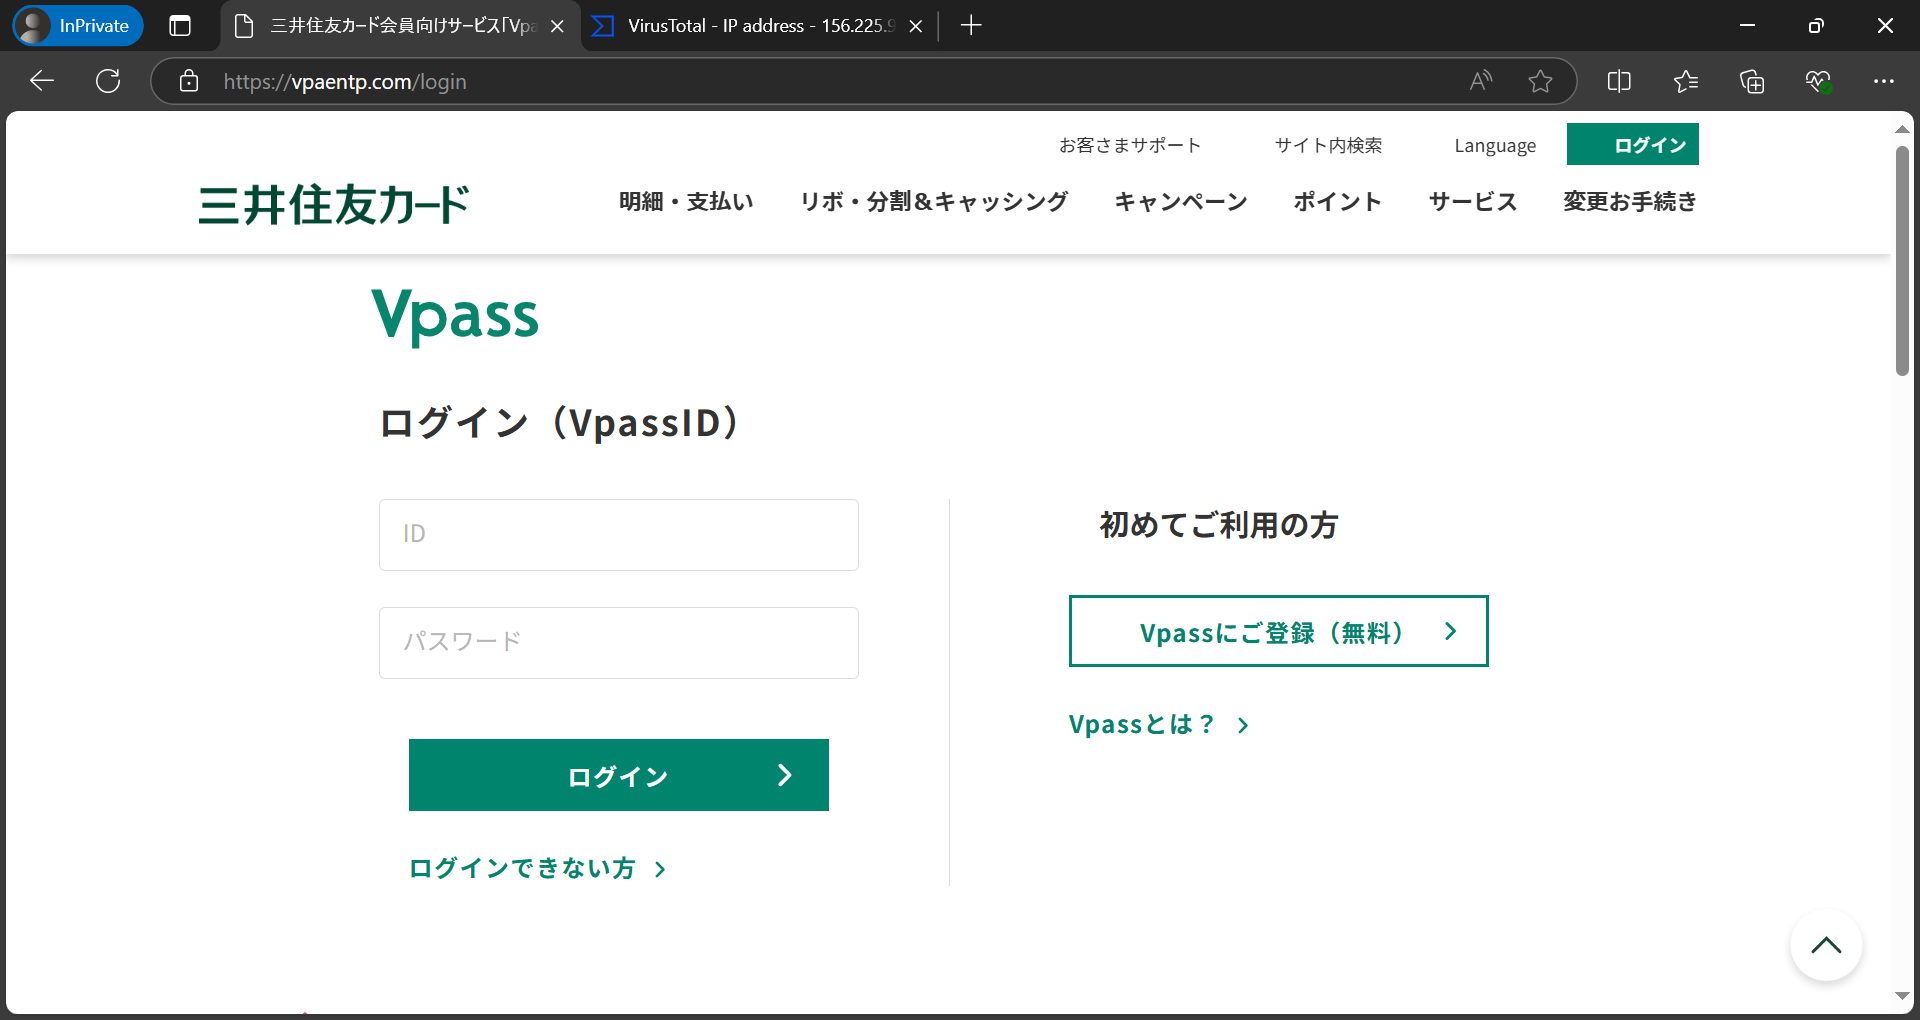1920x1020 pixels.
Task: Click the InPrivate profile badge
Action: coord(78,26)
